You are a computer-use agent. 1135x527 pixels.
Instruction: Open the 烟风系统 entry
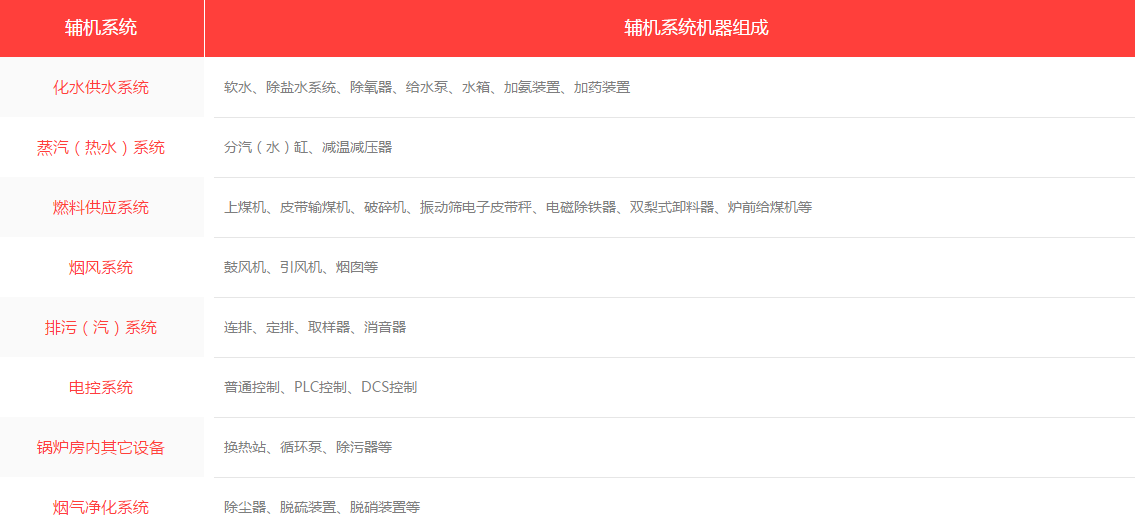(101, 267)
